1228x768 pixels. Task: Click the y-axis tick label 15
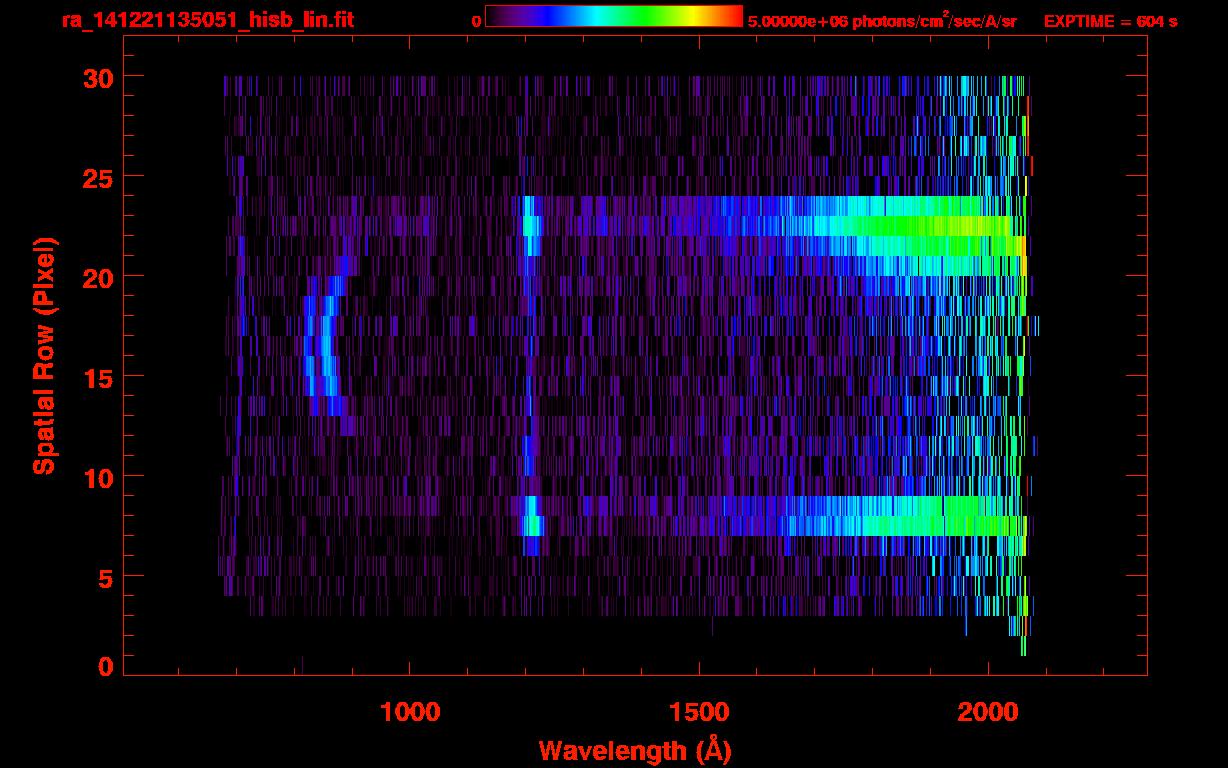99,377
